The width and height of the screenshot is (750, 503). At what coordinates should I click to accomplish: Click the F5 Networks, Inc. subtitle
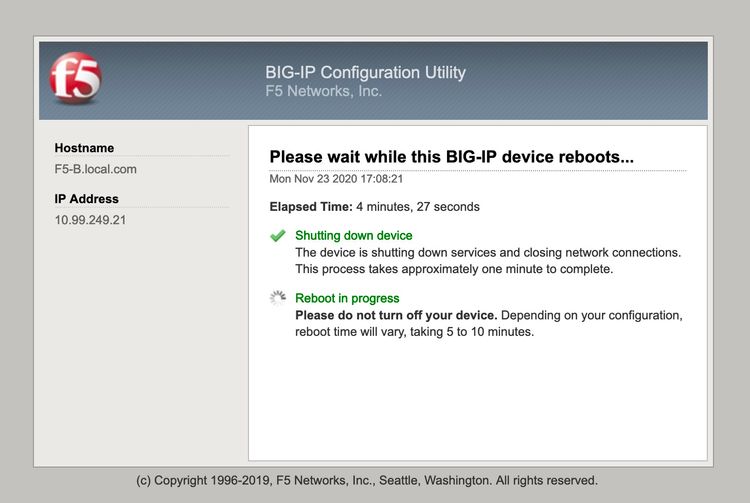[324, 91]
